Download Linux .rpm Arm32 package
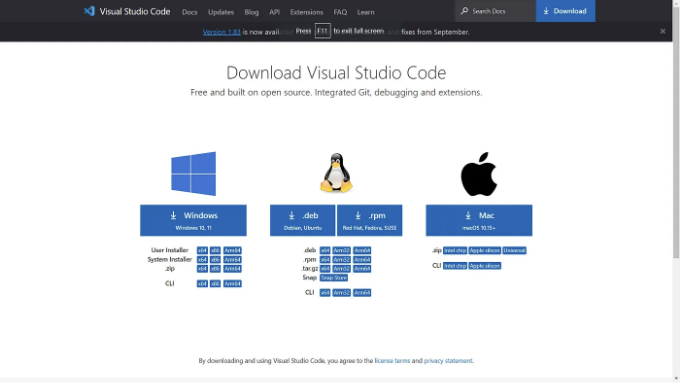This screenshot has width=680, height=383. click(341, 259)
